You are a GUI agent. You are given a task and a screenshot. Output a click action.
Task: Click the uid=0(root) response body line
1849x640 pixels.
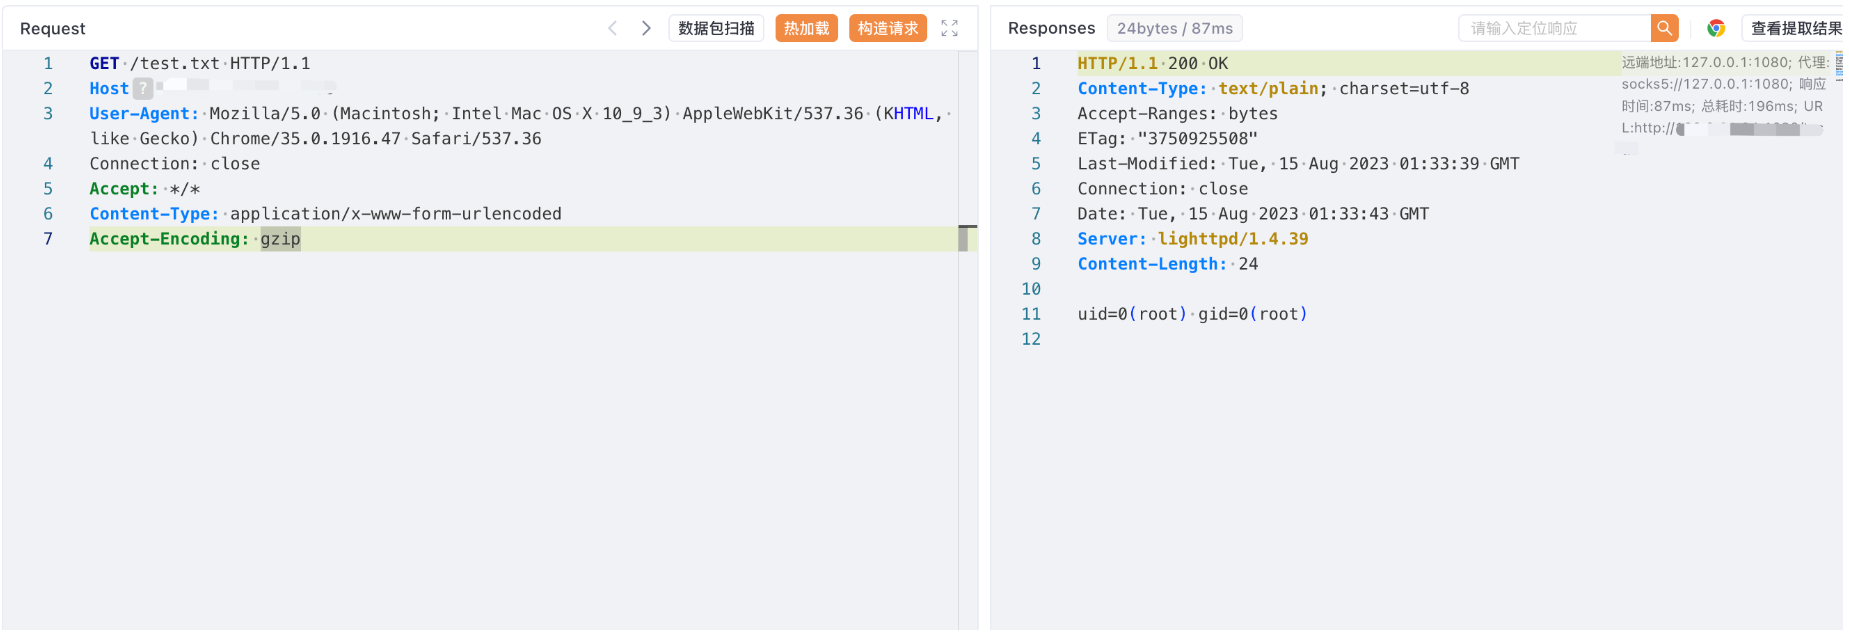pyautogui.click(x=1192, y=314)
